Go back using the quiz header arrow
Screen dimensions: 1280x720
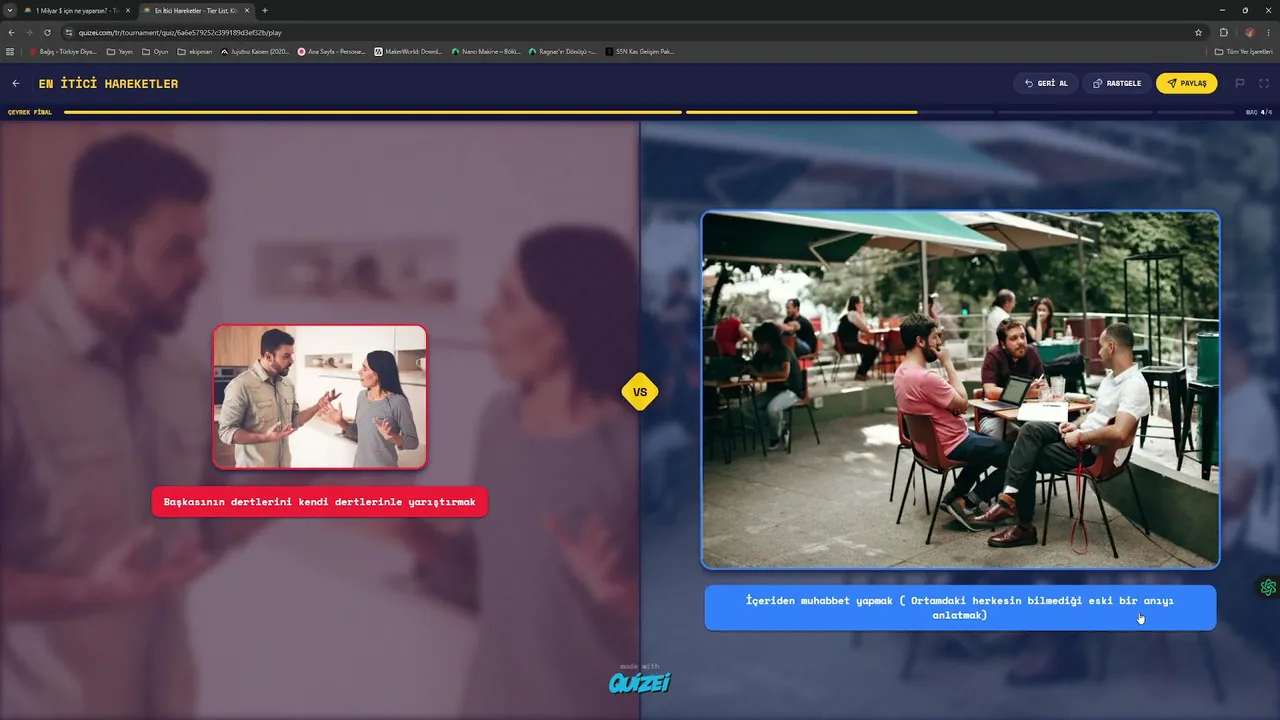(16, 84)
